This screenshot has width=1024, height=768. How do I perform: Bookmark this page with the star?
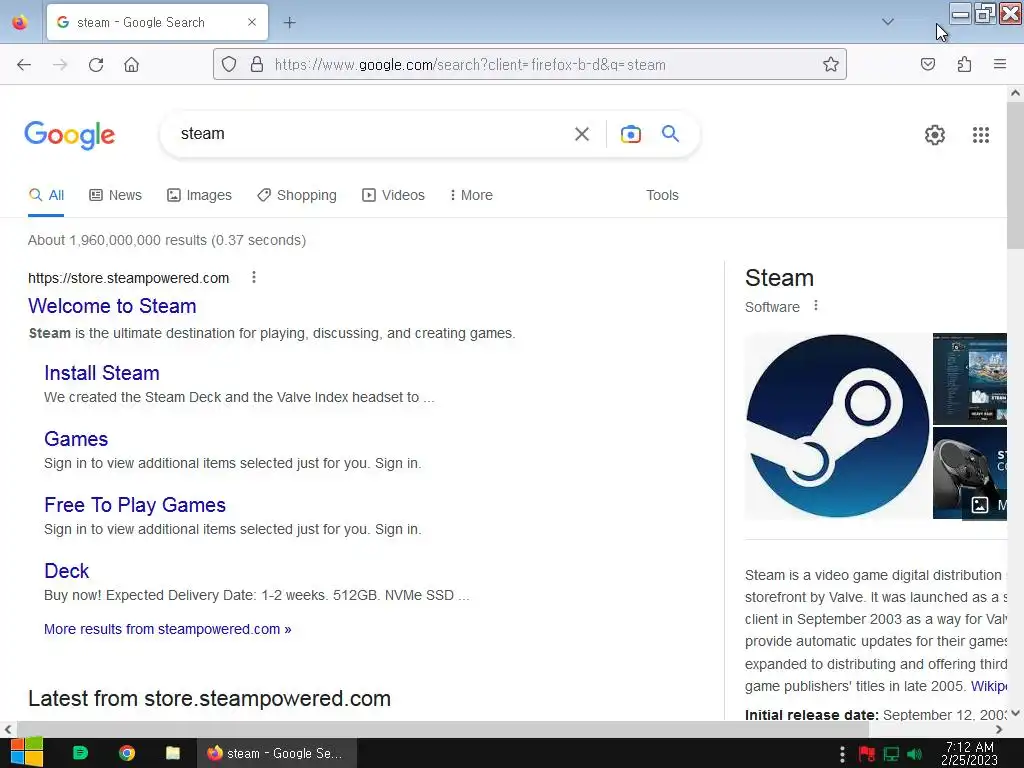(x=831, y=65)
